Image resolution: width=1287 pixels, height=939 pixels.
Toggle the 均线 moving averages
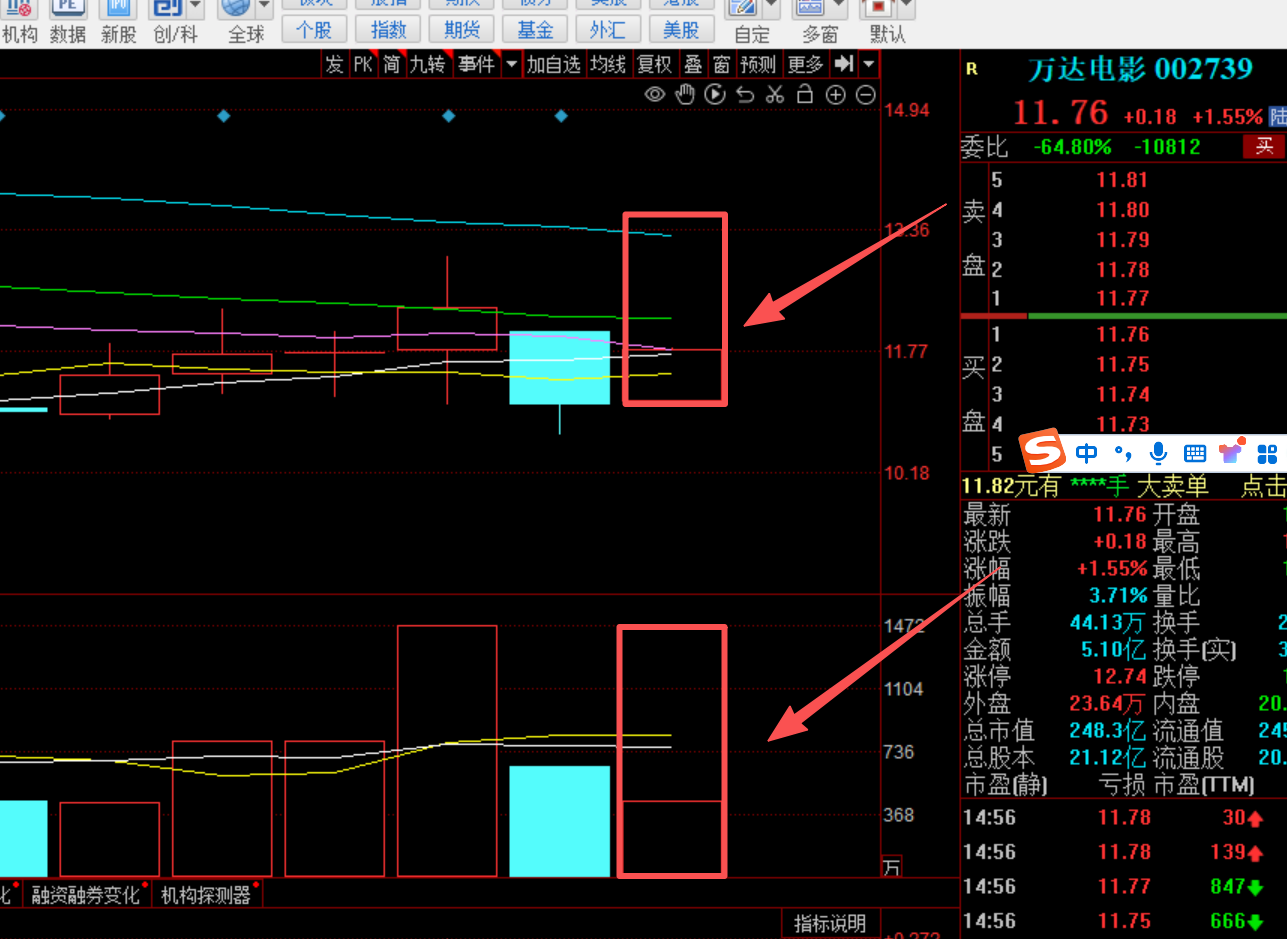tap(607, 65)
